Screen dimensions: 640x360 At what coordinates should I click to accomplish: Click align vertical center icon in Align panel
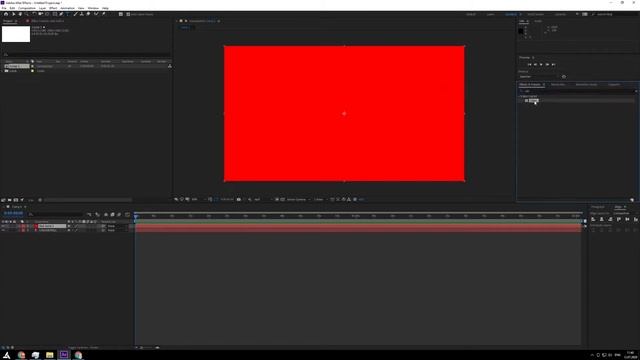pyautogui.click(x=627, y=219)
